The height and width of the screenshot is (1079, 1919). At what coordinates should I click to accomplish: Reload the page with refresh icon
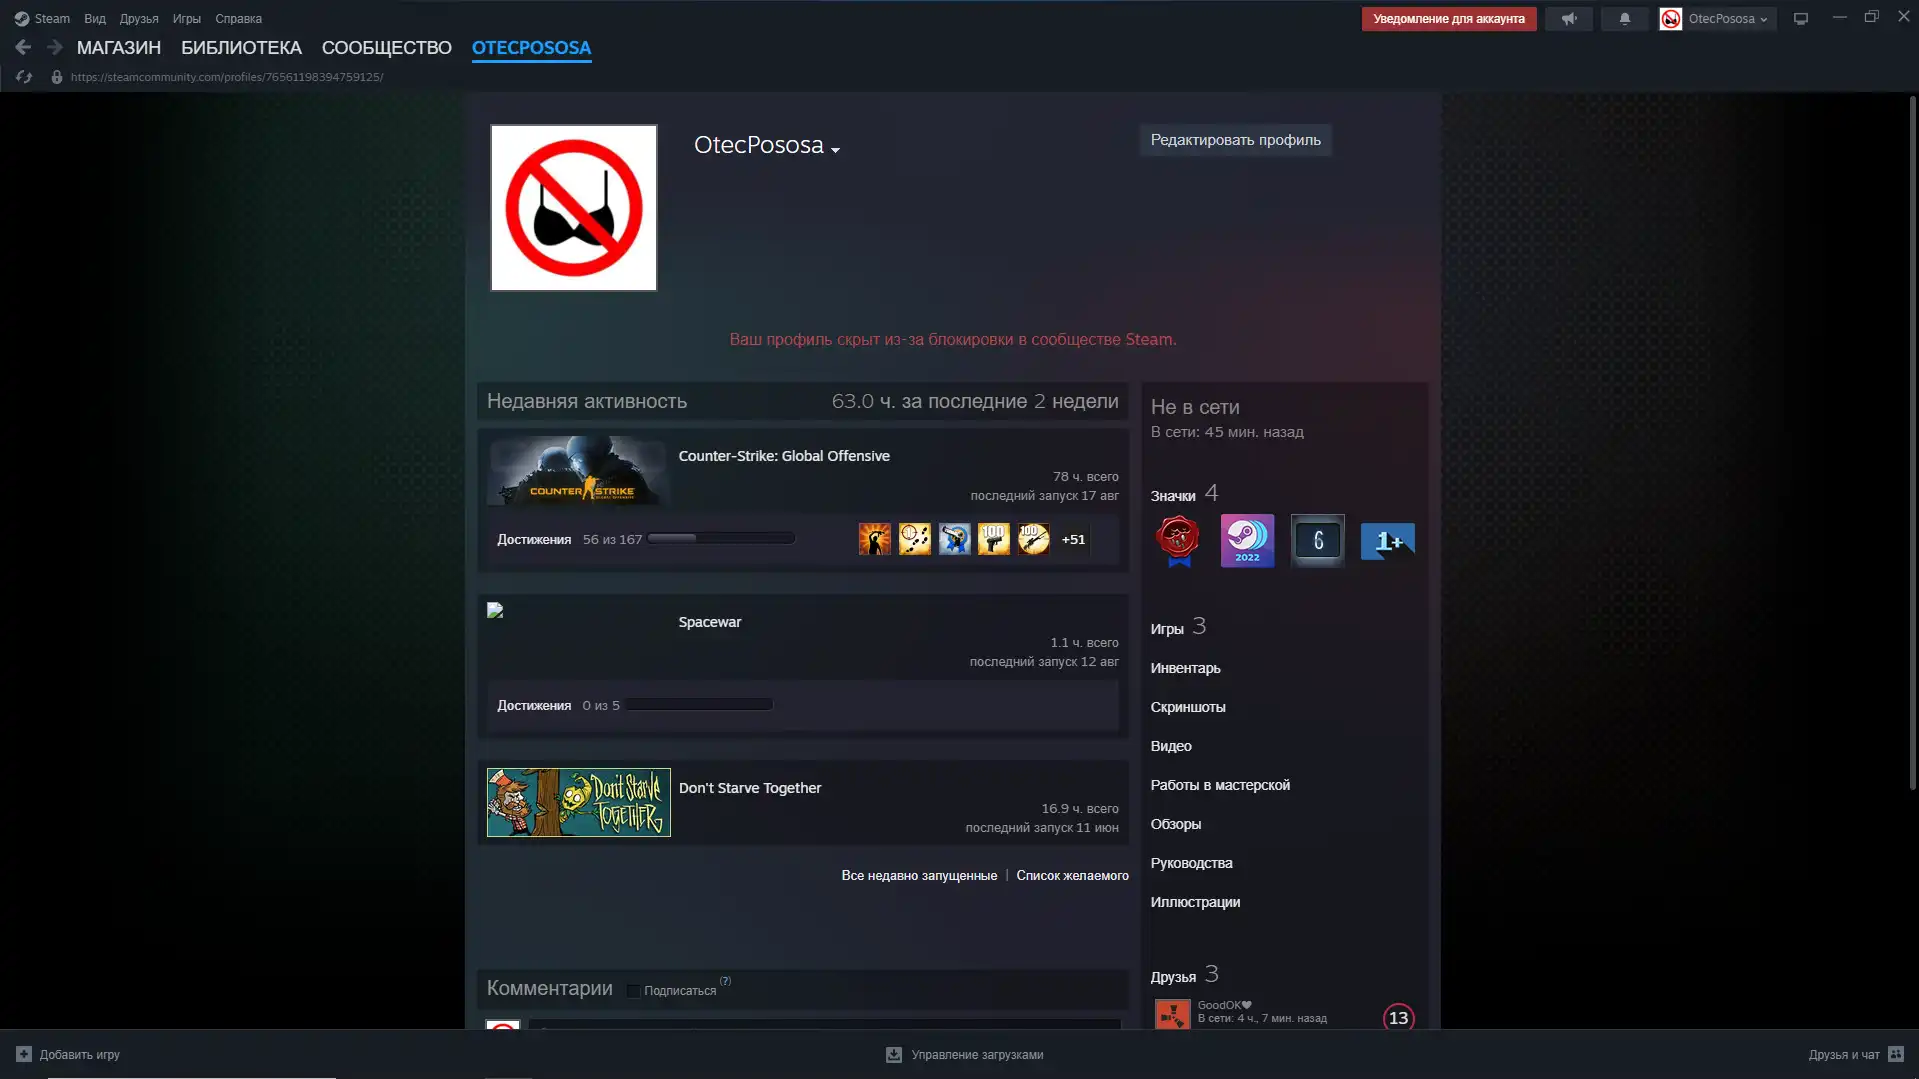tap(24, 77)
